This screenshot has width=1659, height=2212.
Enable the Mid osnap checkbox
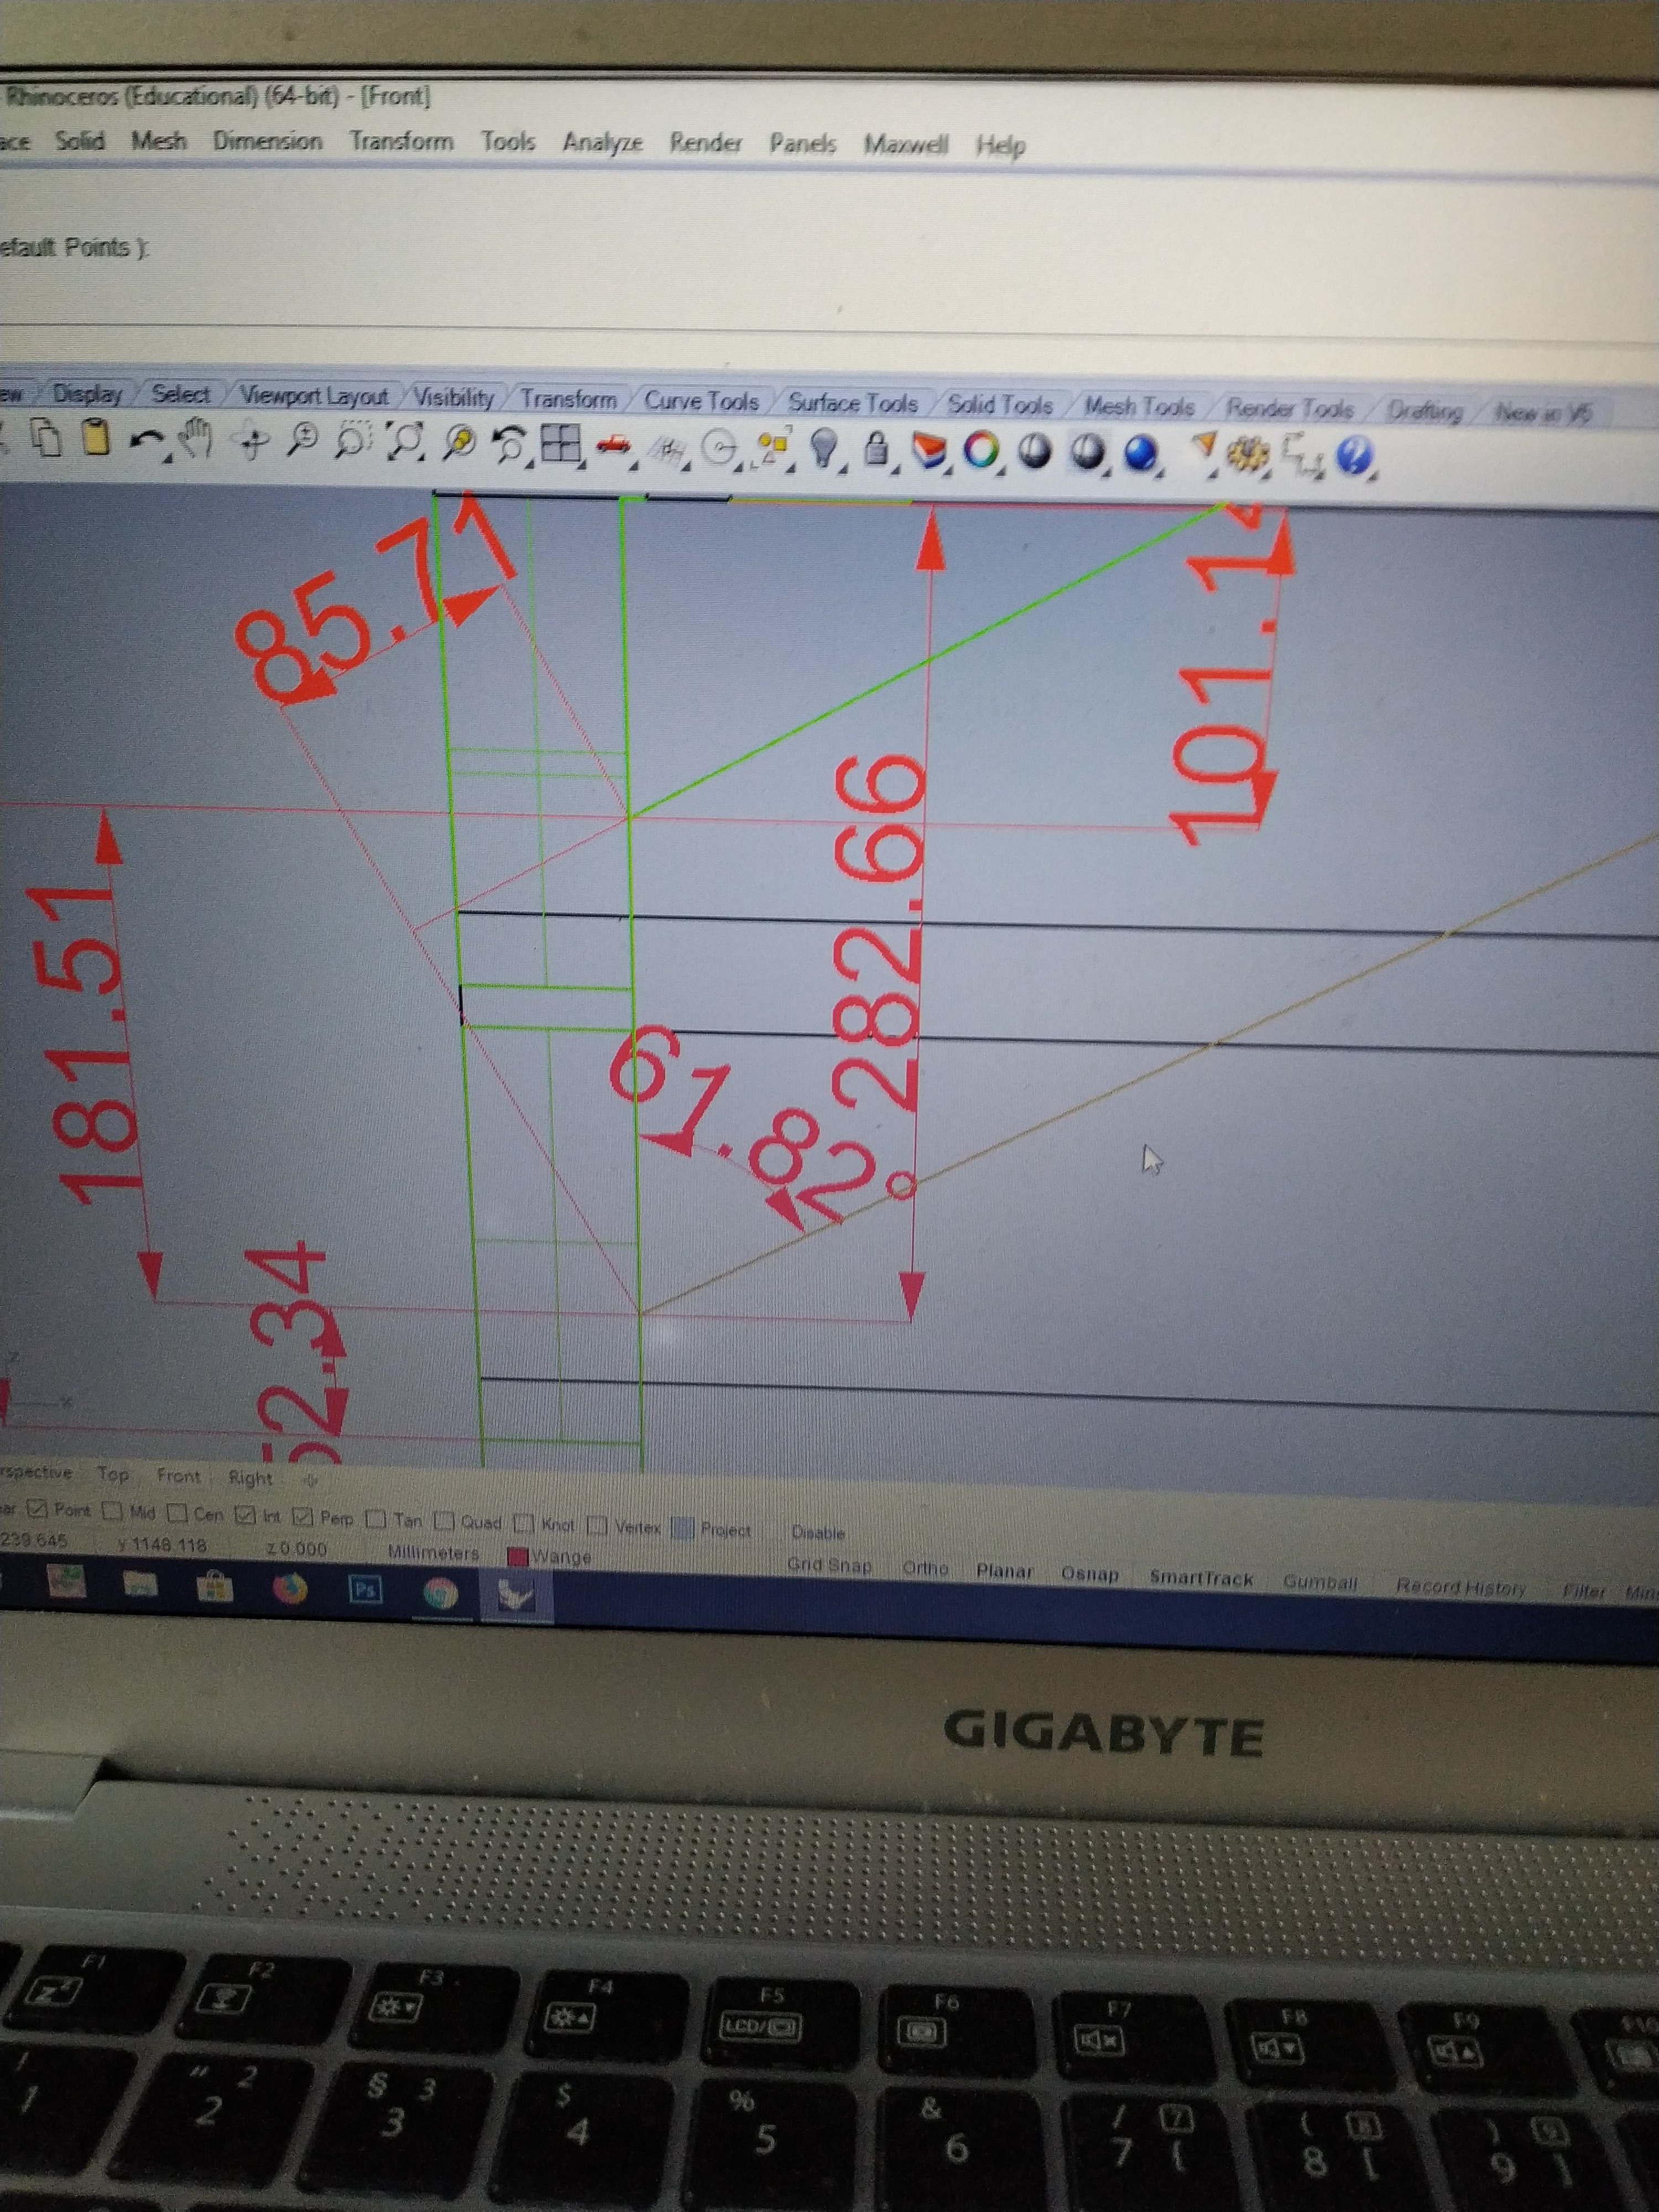[x=112, y=1511]
